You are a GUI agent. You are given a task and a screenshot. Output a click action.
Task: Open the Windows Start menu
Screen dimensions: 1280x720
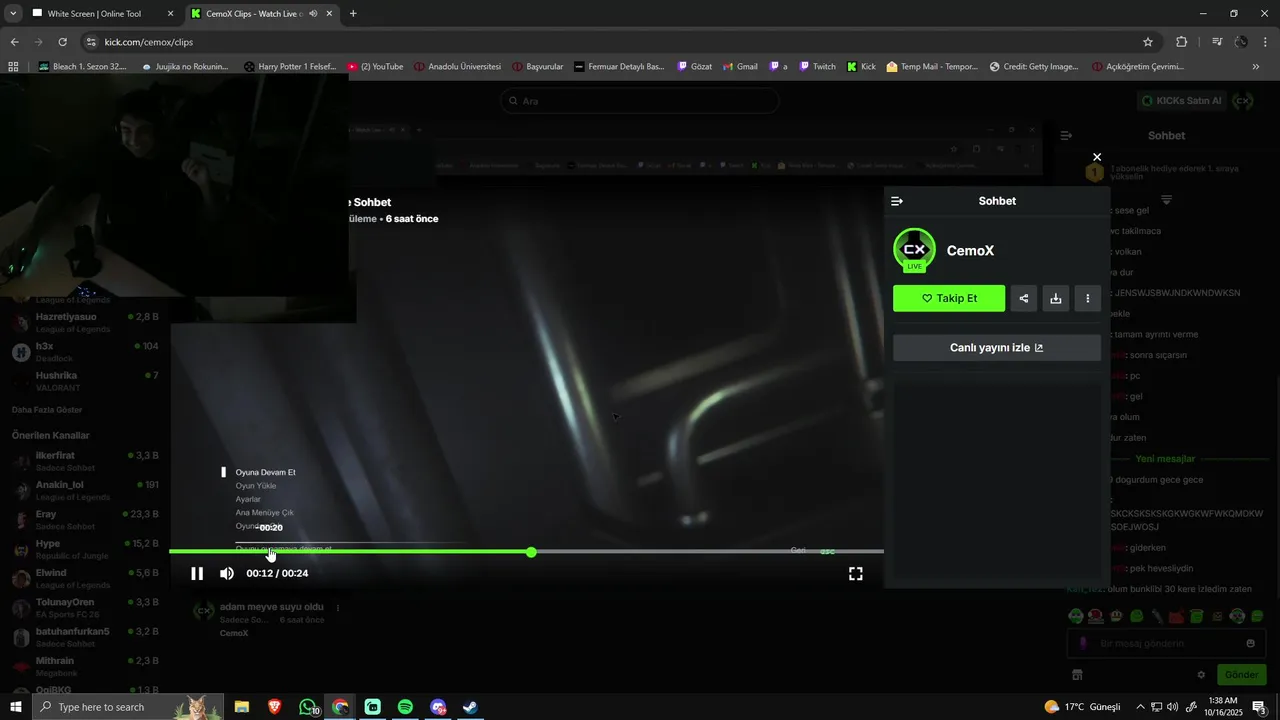[15, 707]
